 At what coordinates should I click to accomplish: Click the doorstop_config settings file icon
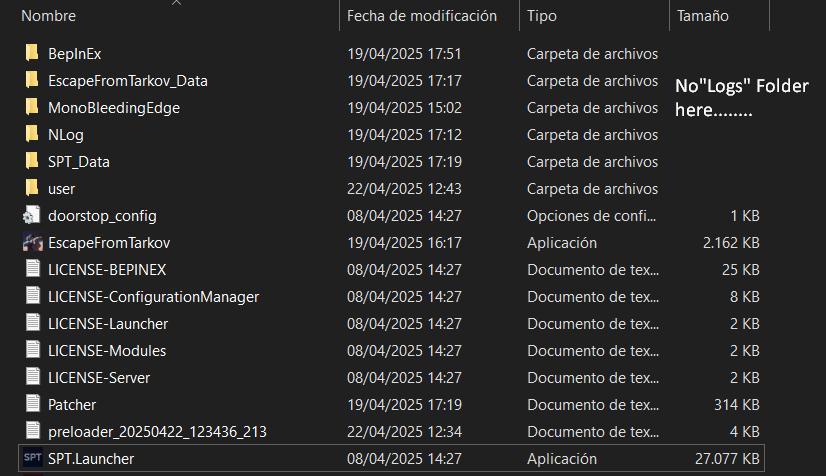click(32, 215)
